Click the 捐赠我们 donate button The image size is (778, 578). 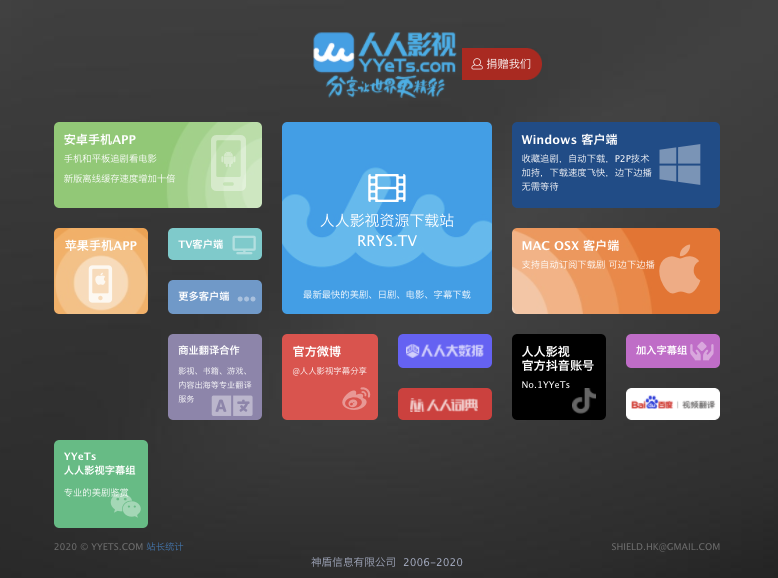pyautogui.click(x=501, y=64)
